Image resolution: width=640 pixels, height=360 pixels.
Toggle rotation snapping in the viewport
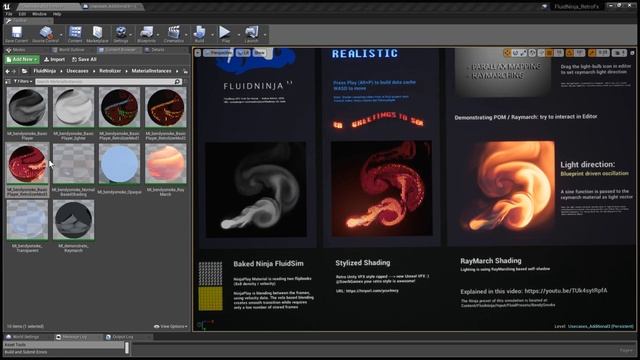point(569,53)
